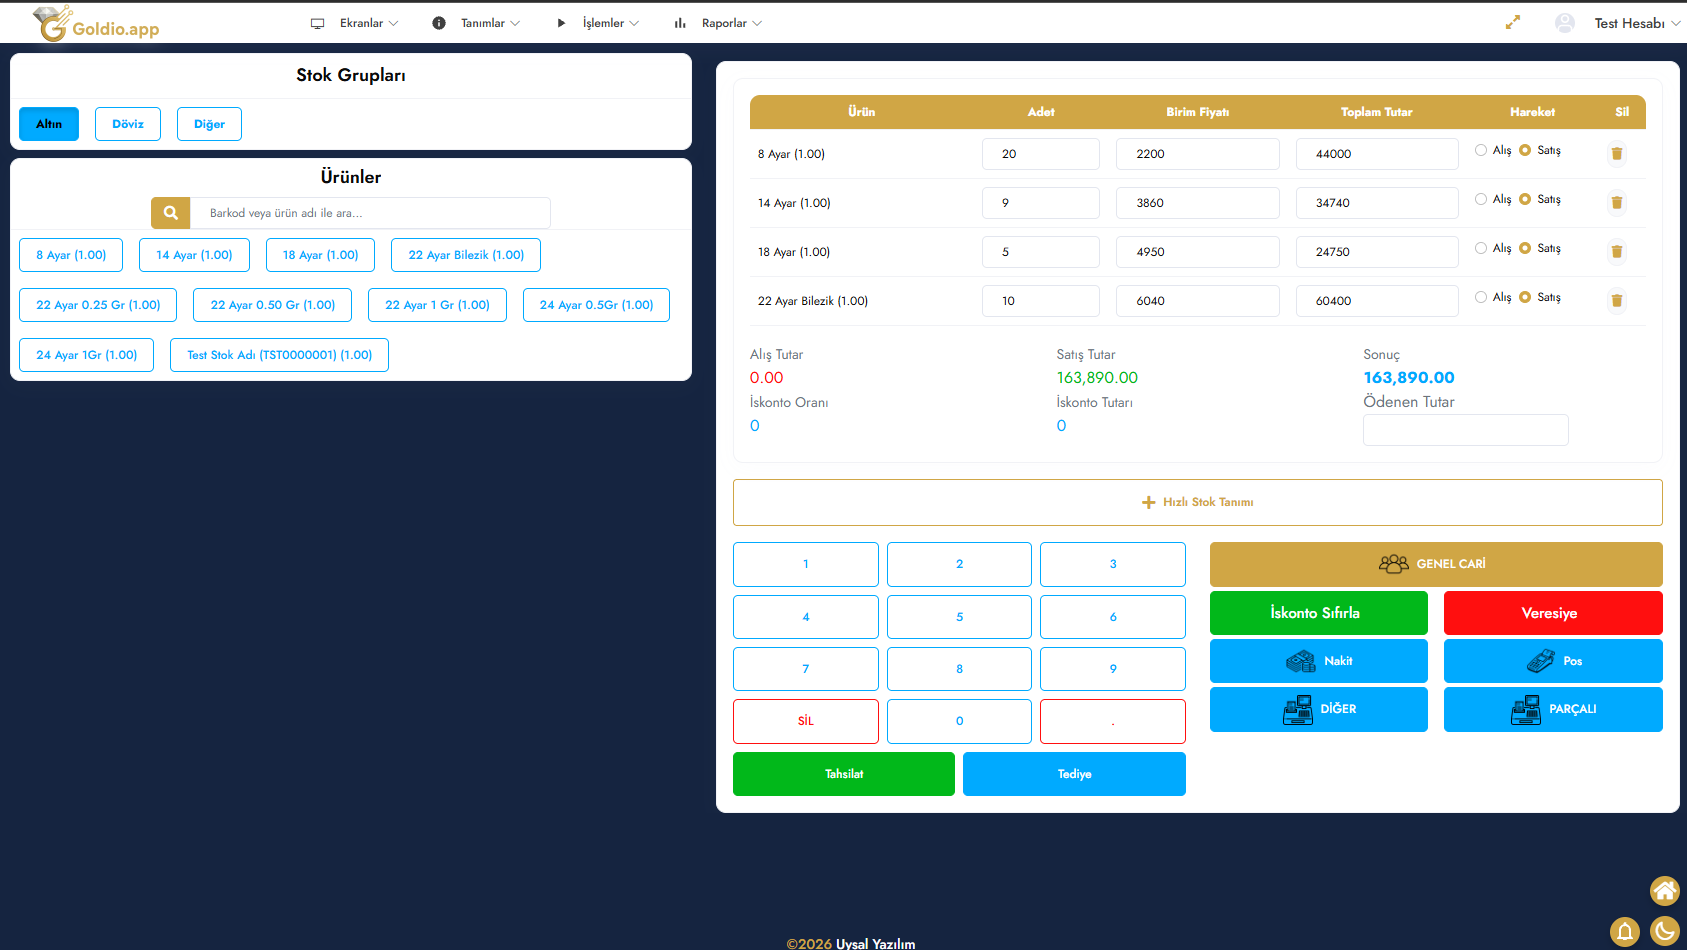This screenshot has width=1687, height=950.
Task: Open the Raporlar dropdown menu
Action: (x=718, y=23)
